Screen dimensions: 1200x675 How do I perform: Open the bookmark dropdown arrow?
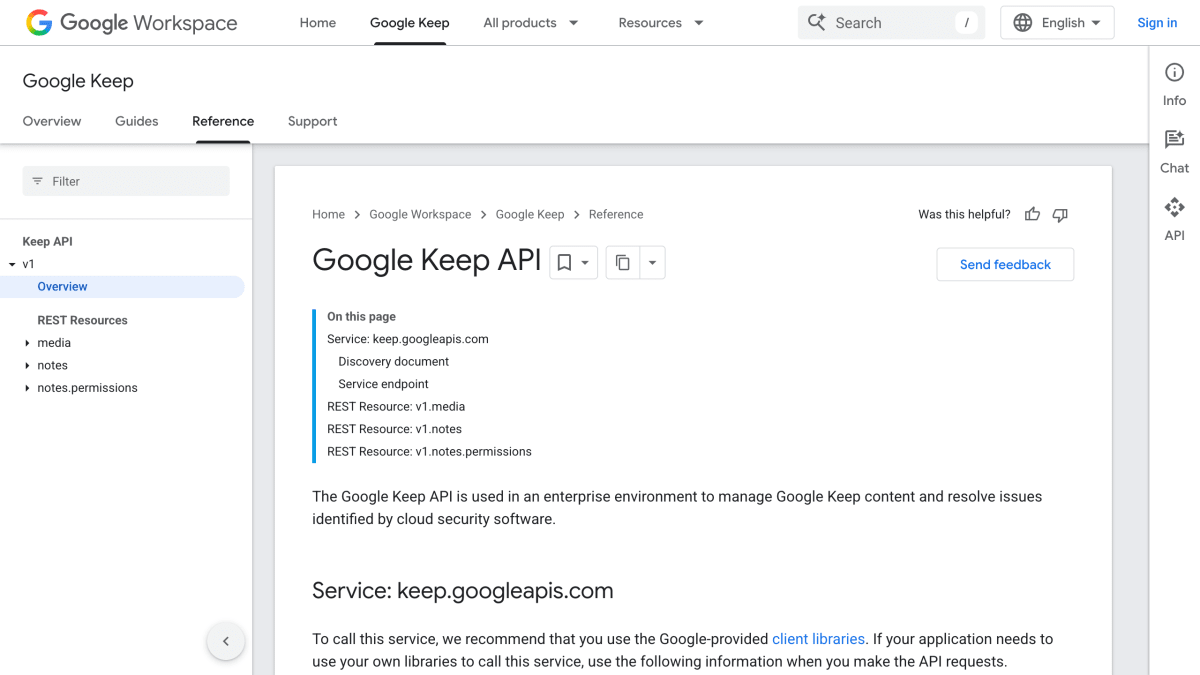(x=586, y=263)
